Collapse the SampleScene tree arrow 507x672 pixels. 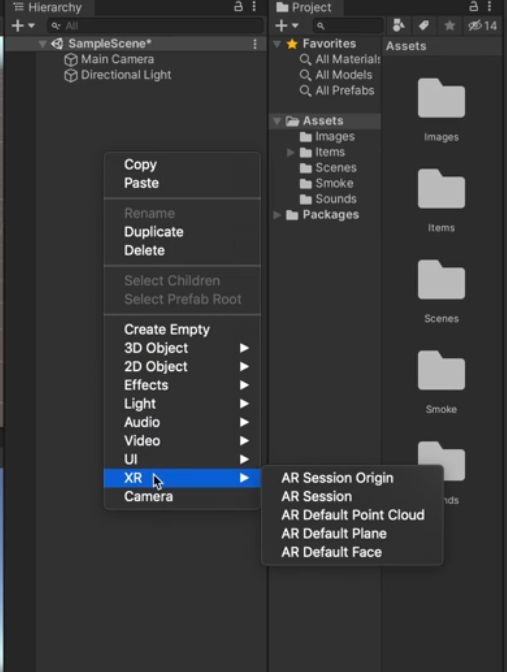(x=42, y=44)
